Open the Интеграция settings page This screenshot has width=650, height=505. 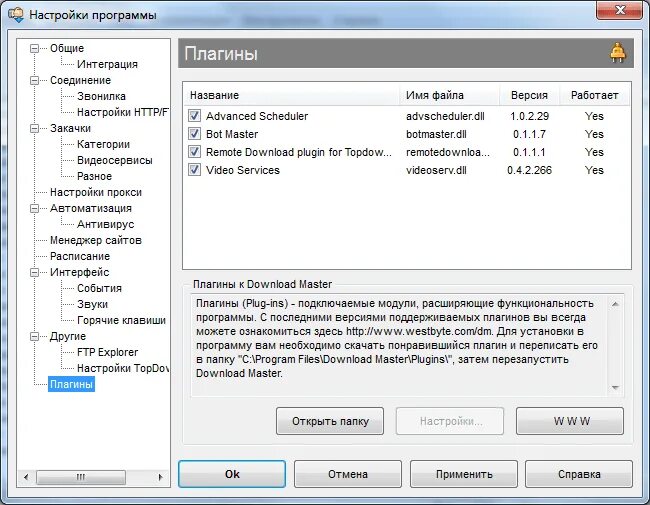coord(107,64)
